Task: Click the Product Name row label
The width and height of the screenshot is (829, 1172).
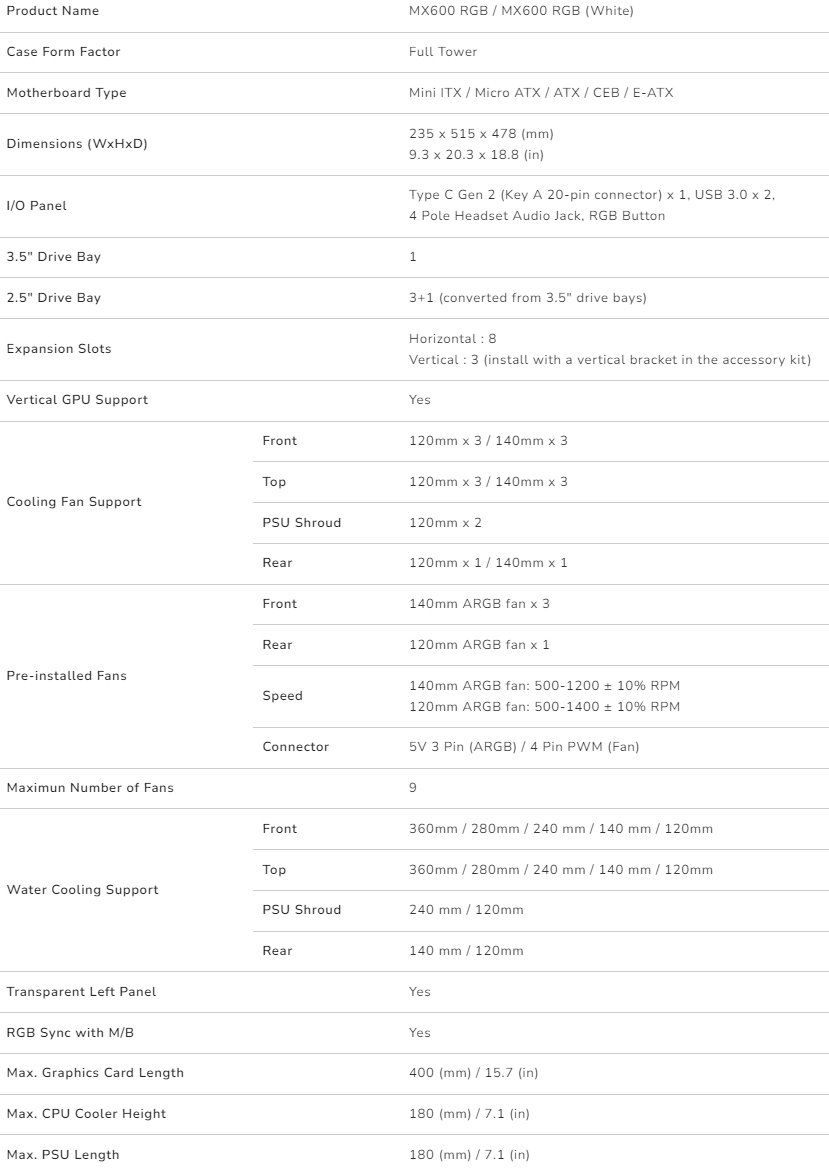Action: 53,11
